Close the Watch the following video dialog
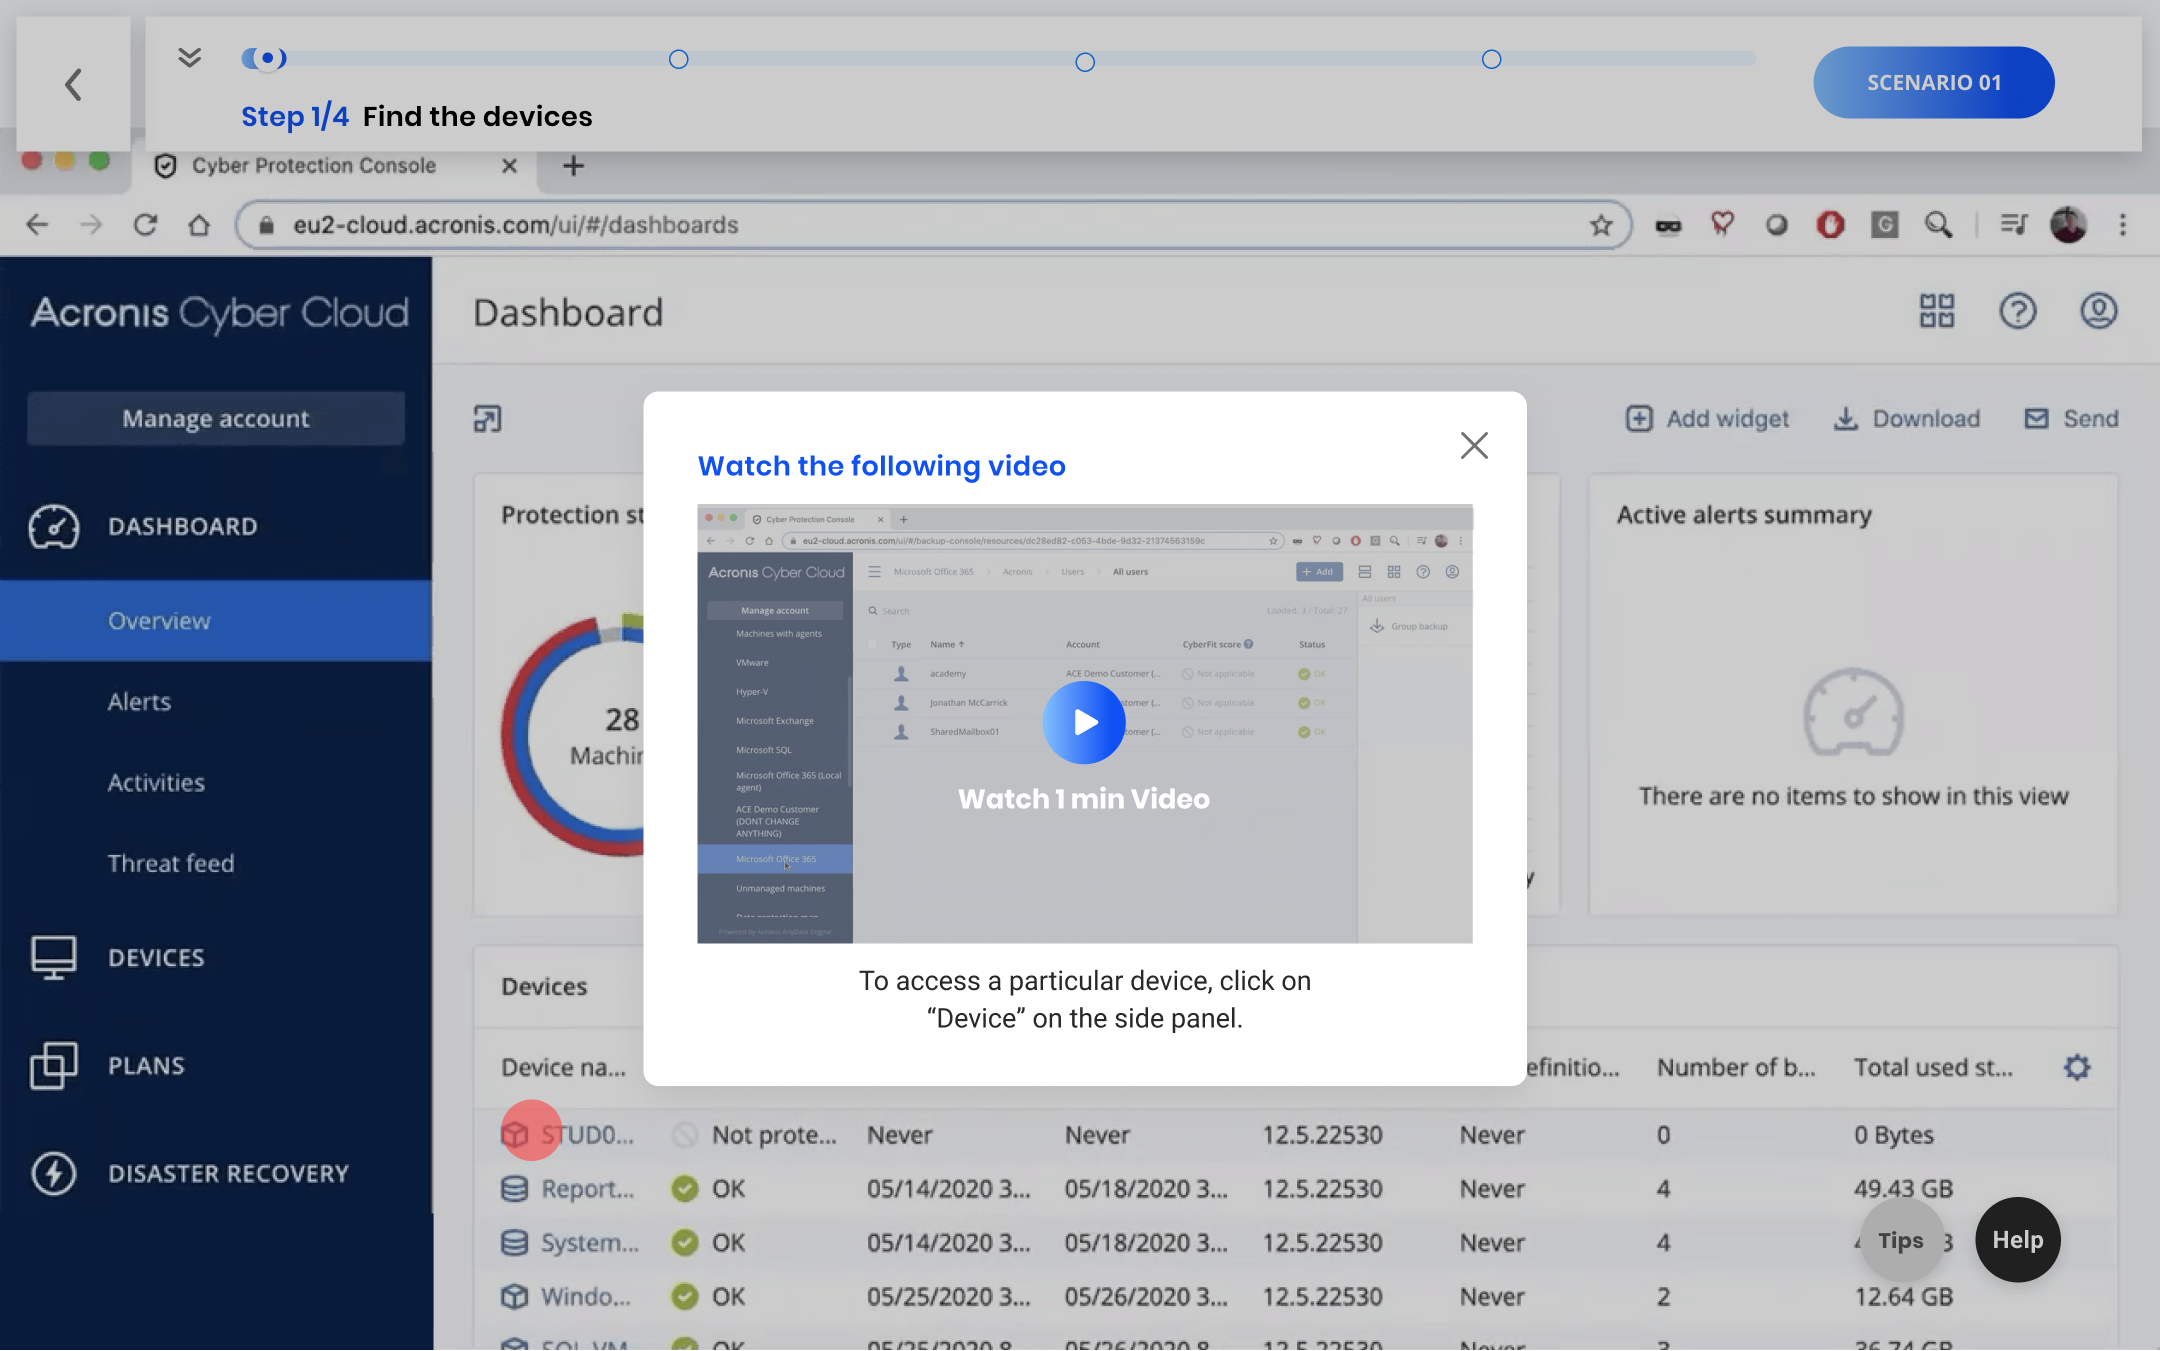The image size is (2160, 1351). pos(1474,446)
